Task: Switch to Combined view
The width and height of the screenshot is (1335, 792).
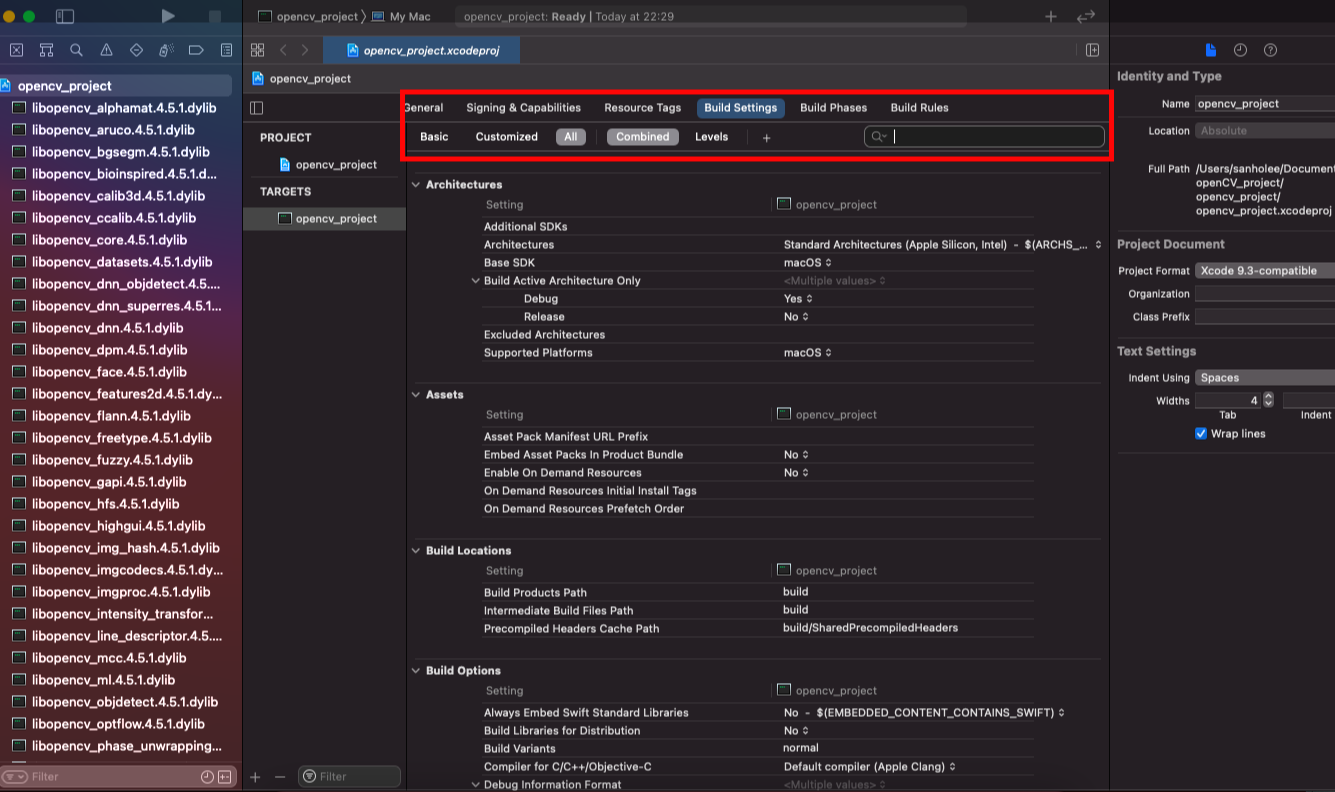Action: (x=643, y=137)
